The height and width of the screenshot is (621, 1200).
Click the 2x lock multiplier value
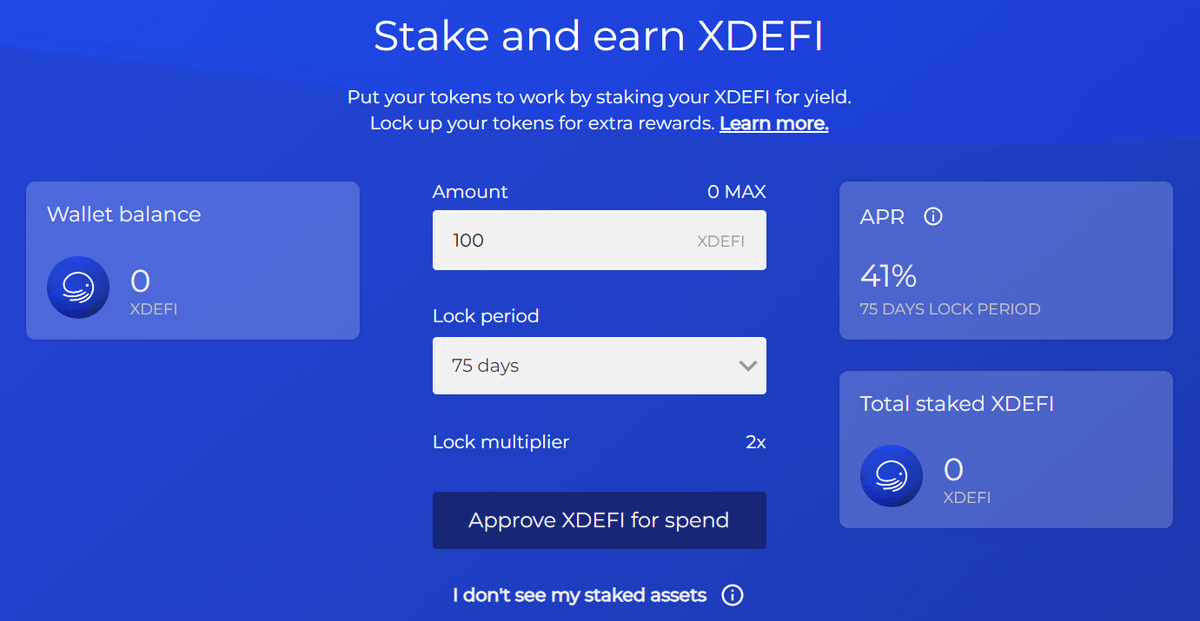pos(756,442)
